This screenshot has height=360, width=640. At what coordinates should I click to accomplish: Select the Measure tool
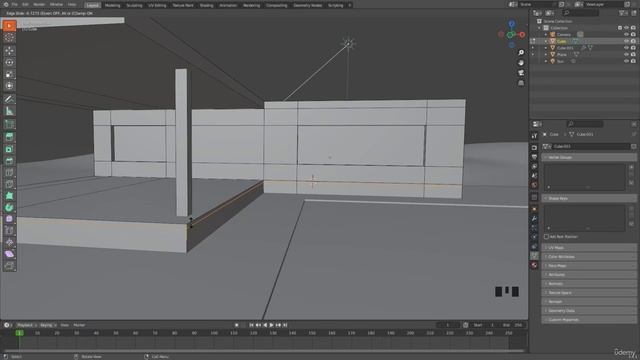[x=9, y=111]
